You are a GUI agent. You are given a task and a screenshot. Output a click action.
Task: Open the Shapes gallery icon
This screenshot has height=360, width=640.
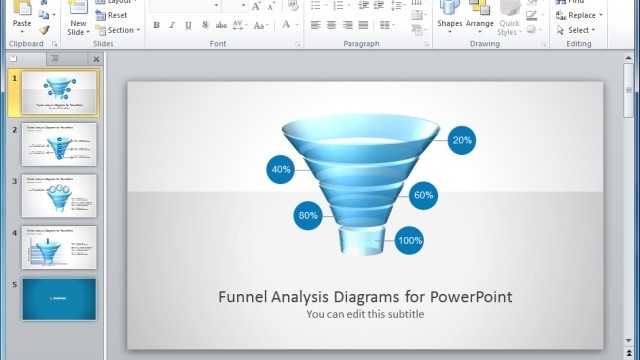point(449,7)
